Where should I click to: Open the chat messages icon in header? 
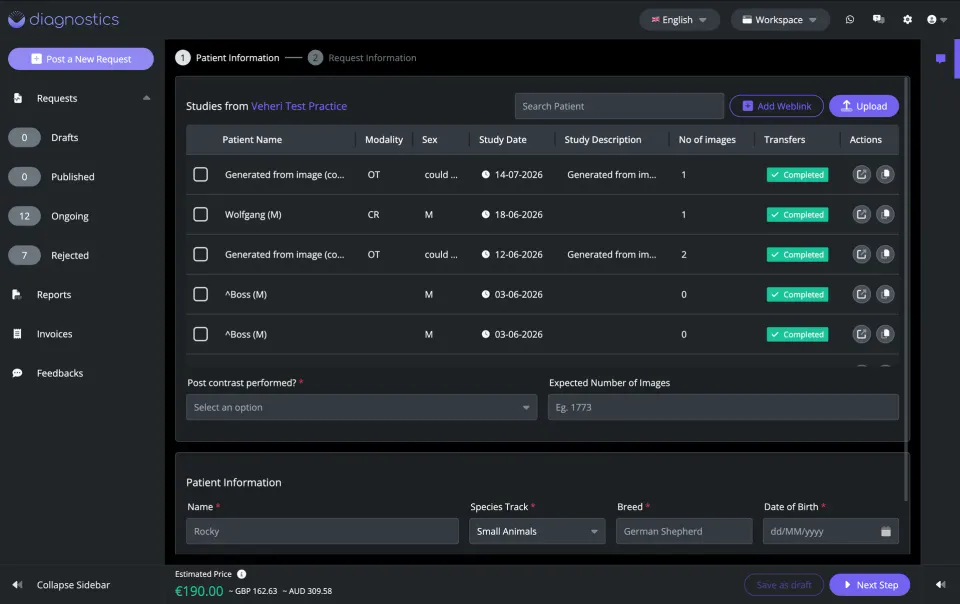point(879,20)
